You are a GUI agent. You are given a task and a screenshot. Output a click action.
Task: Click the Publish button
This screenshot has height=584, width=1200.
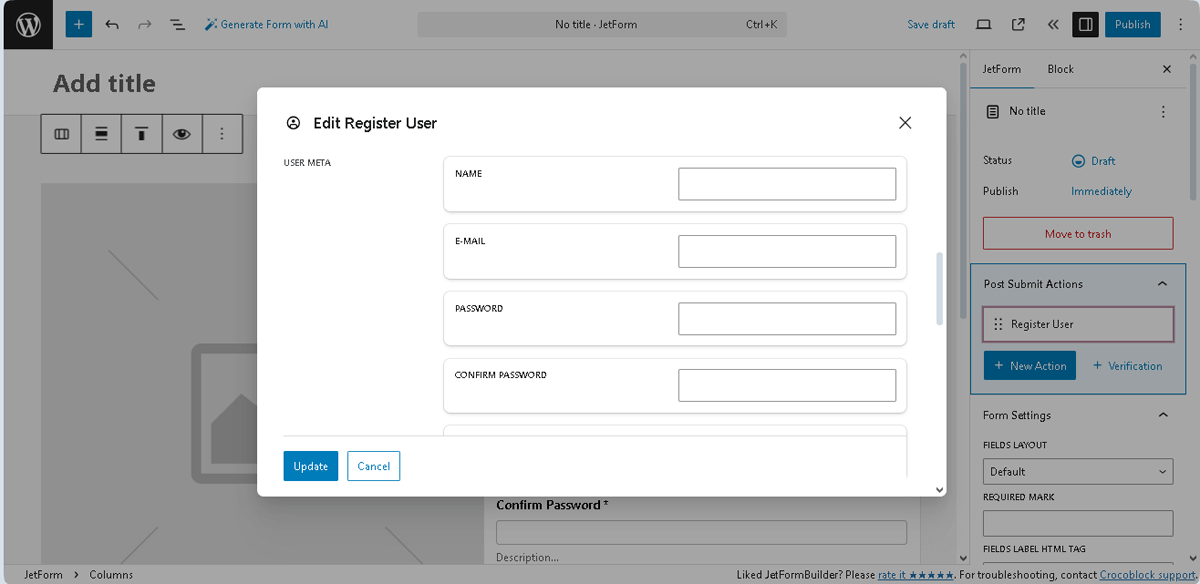(1133, 24)
